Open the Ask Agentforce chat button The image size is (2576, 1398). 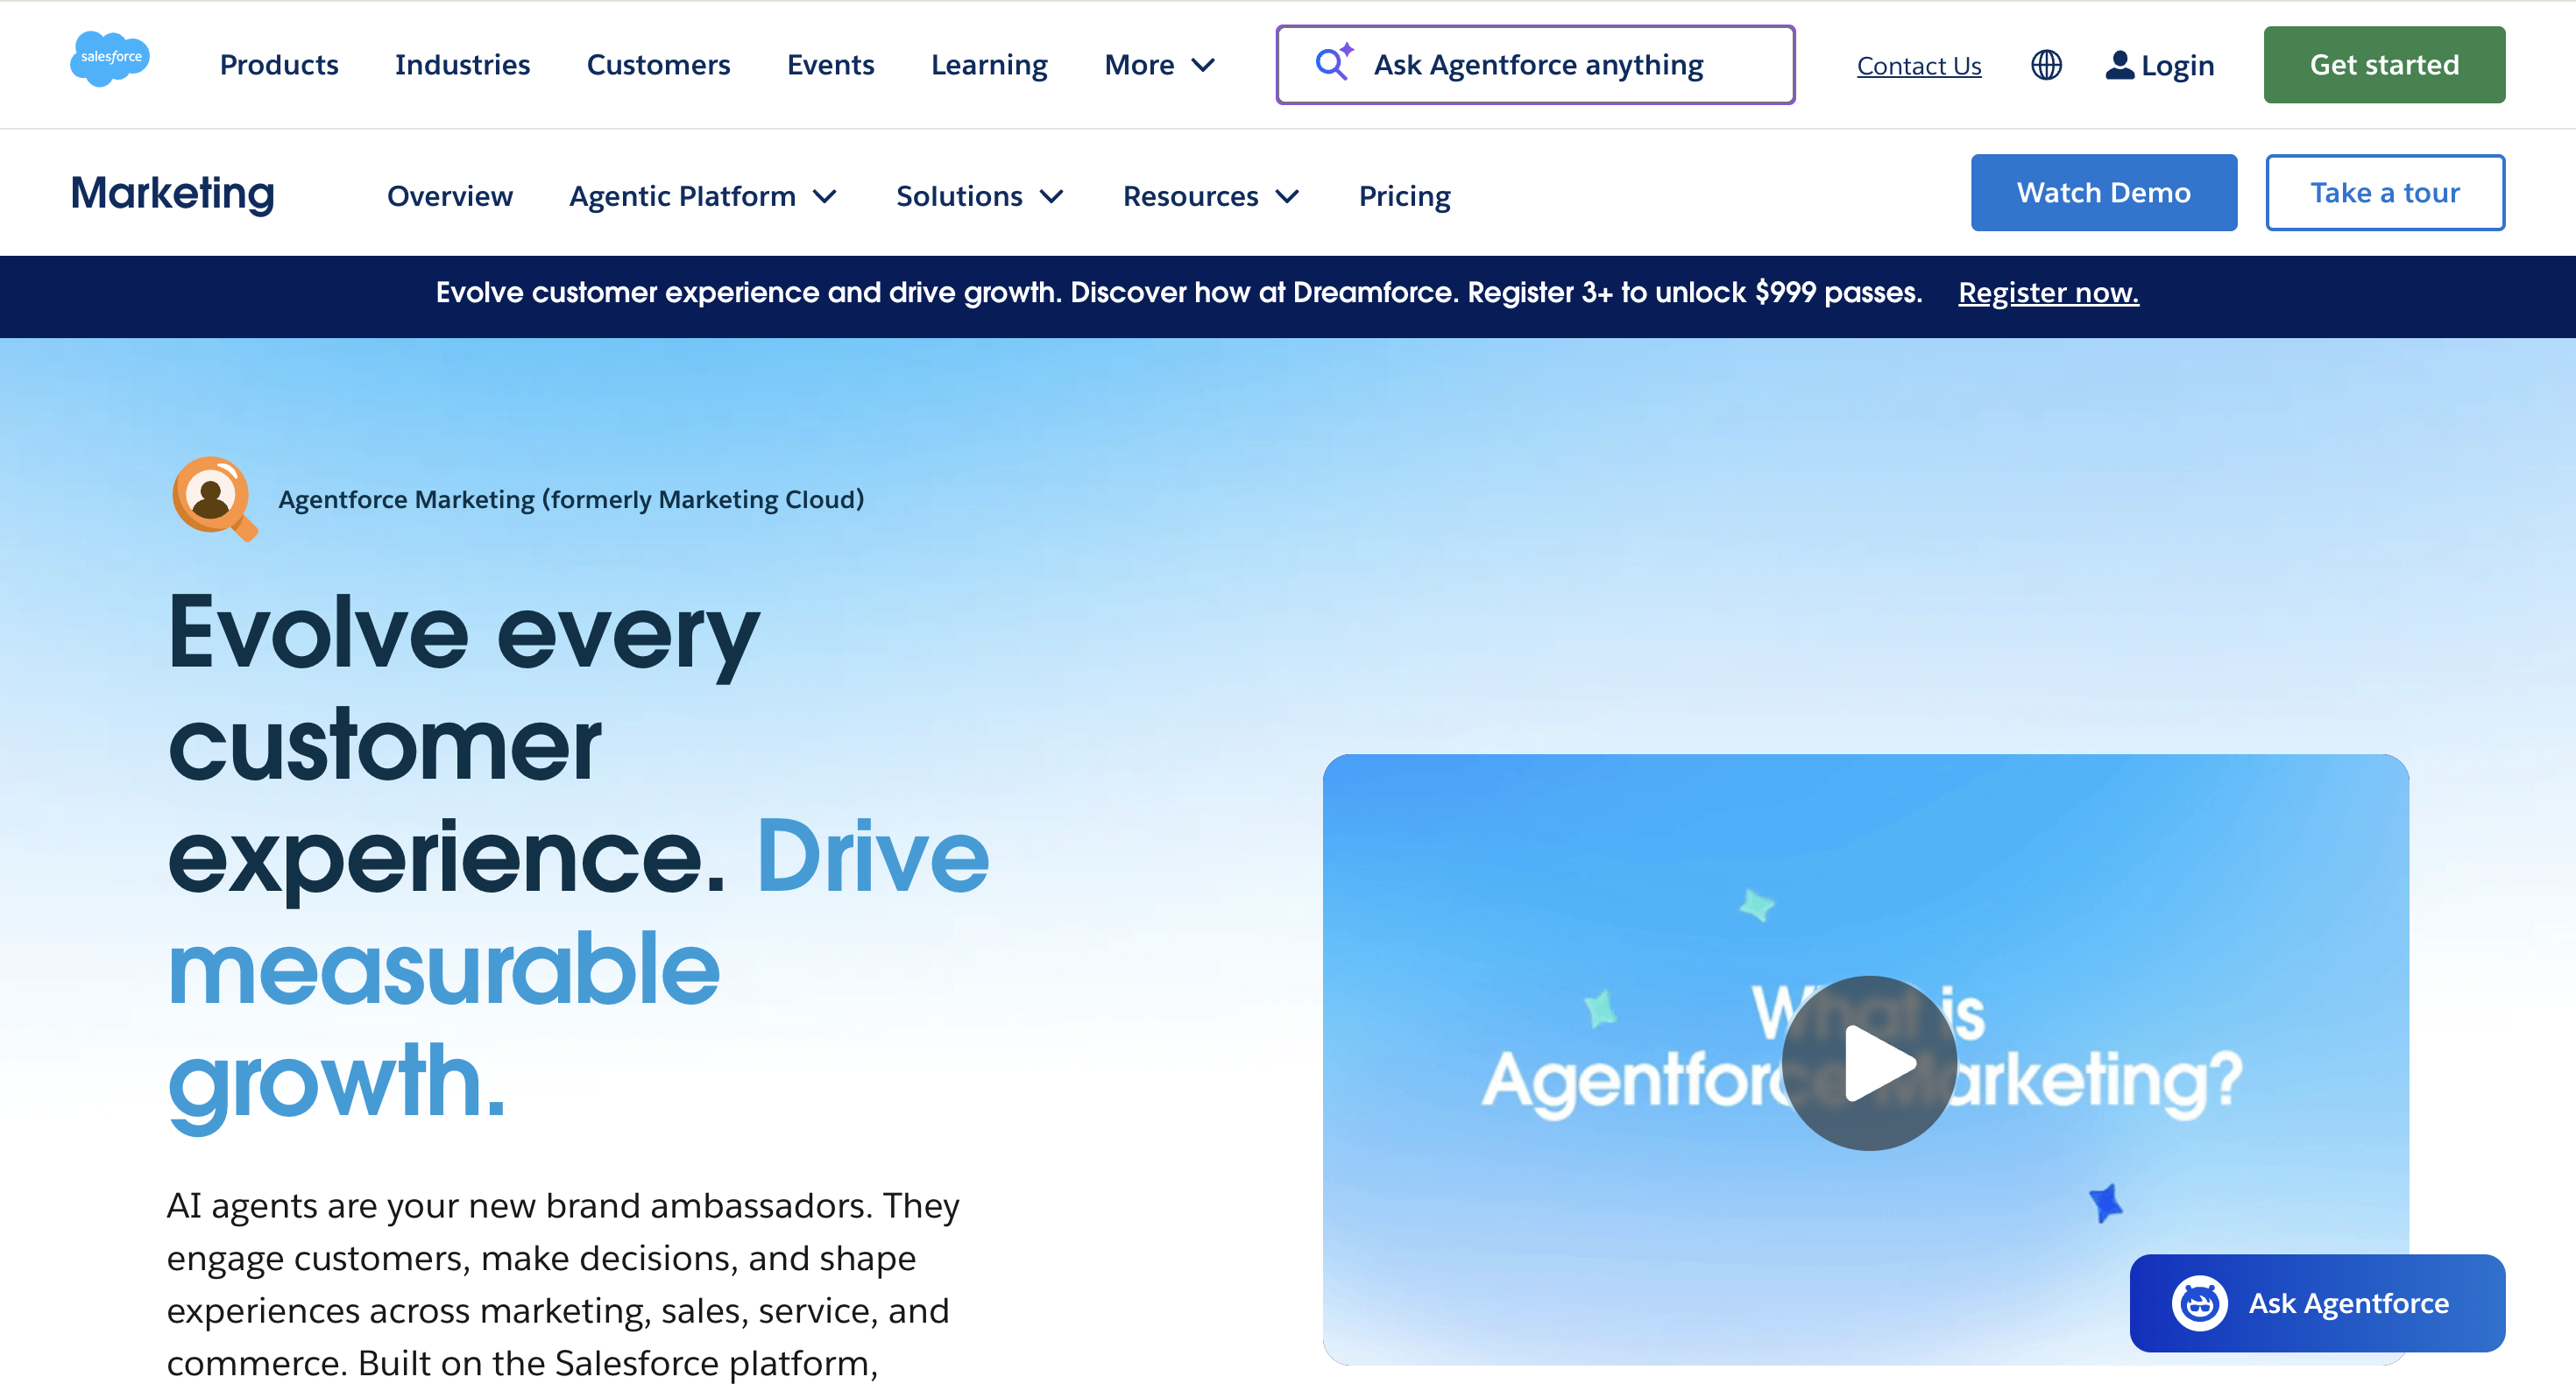pos(2317,1303)
